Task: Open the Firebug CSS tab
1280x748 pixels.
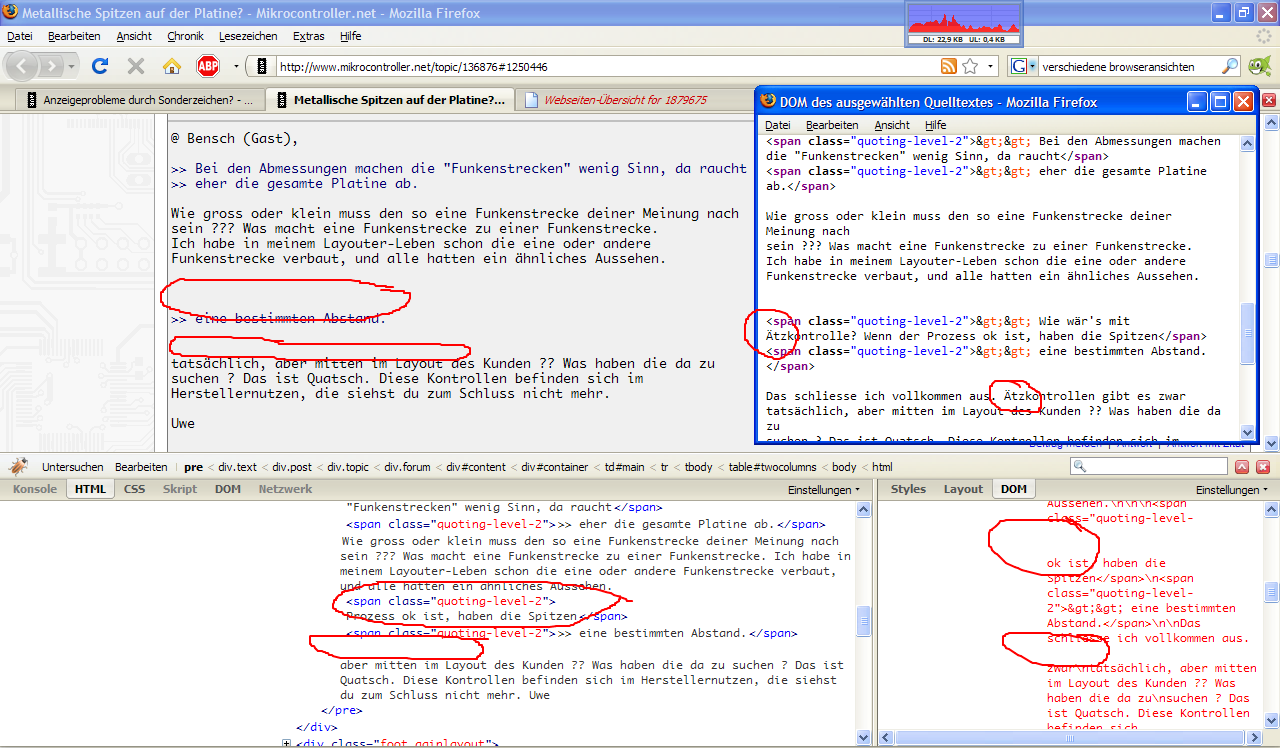Action: click(134, 489)
